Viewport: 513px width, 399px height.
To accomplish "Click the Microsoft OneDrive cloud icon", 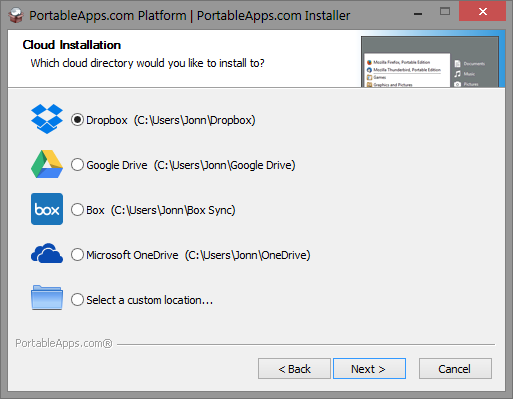I will pyautogui.click(x=47, y=253).
